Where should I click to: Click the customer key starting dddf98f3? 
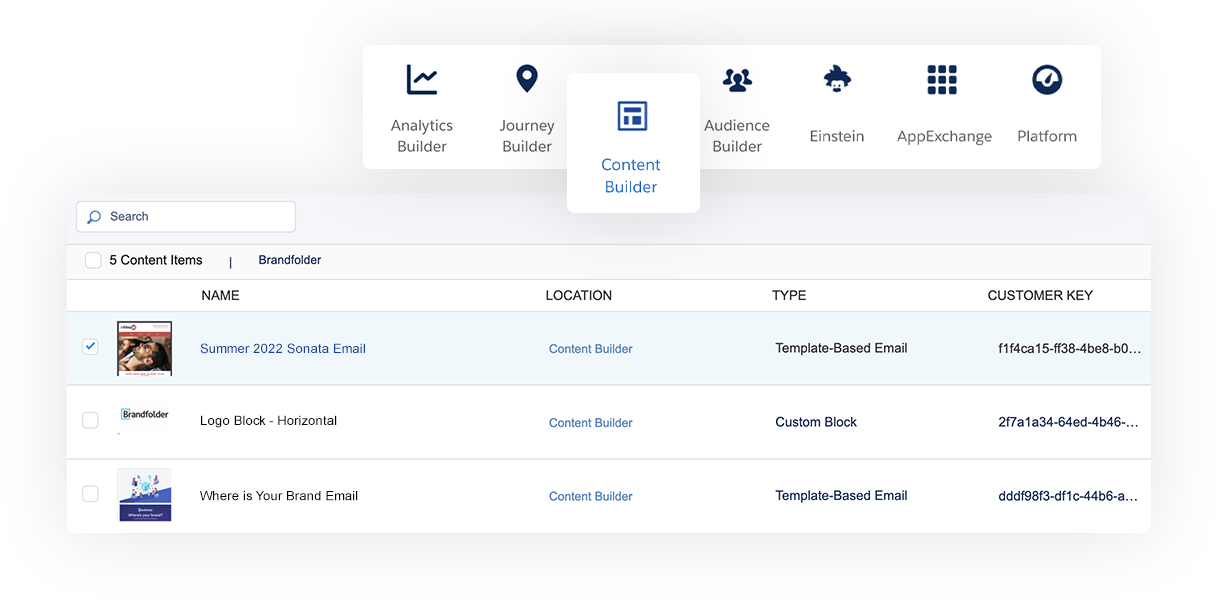[1068, 496]
